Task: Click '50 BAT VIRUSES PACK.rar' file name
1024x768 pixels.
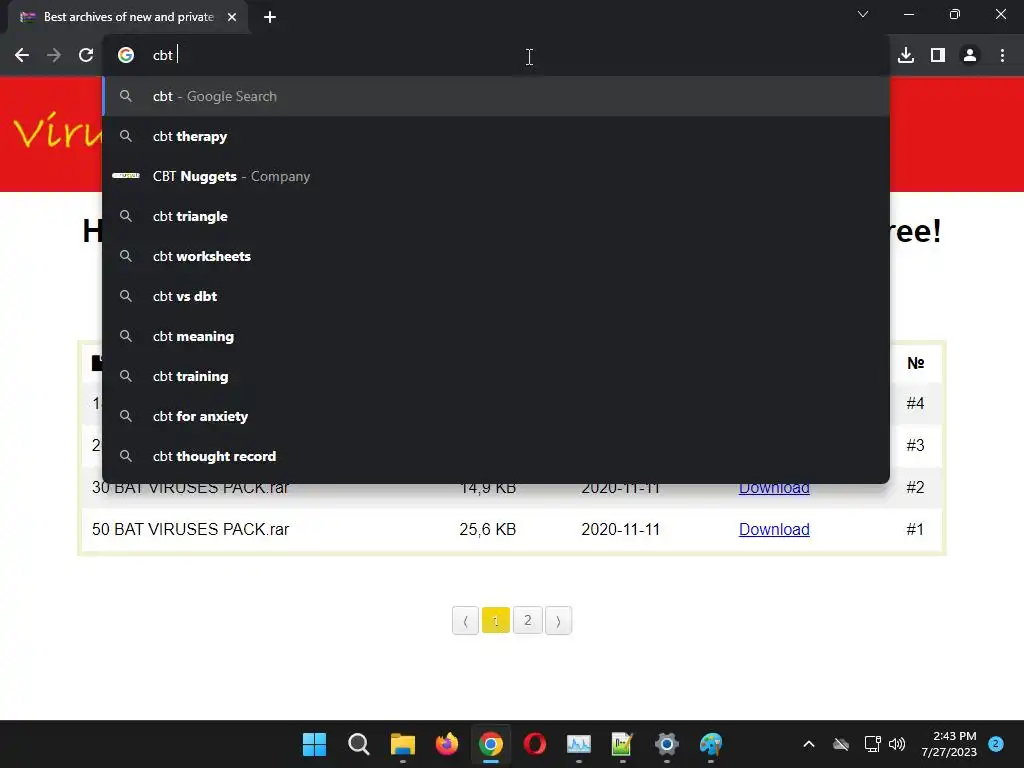Action: coord(190,529)
